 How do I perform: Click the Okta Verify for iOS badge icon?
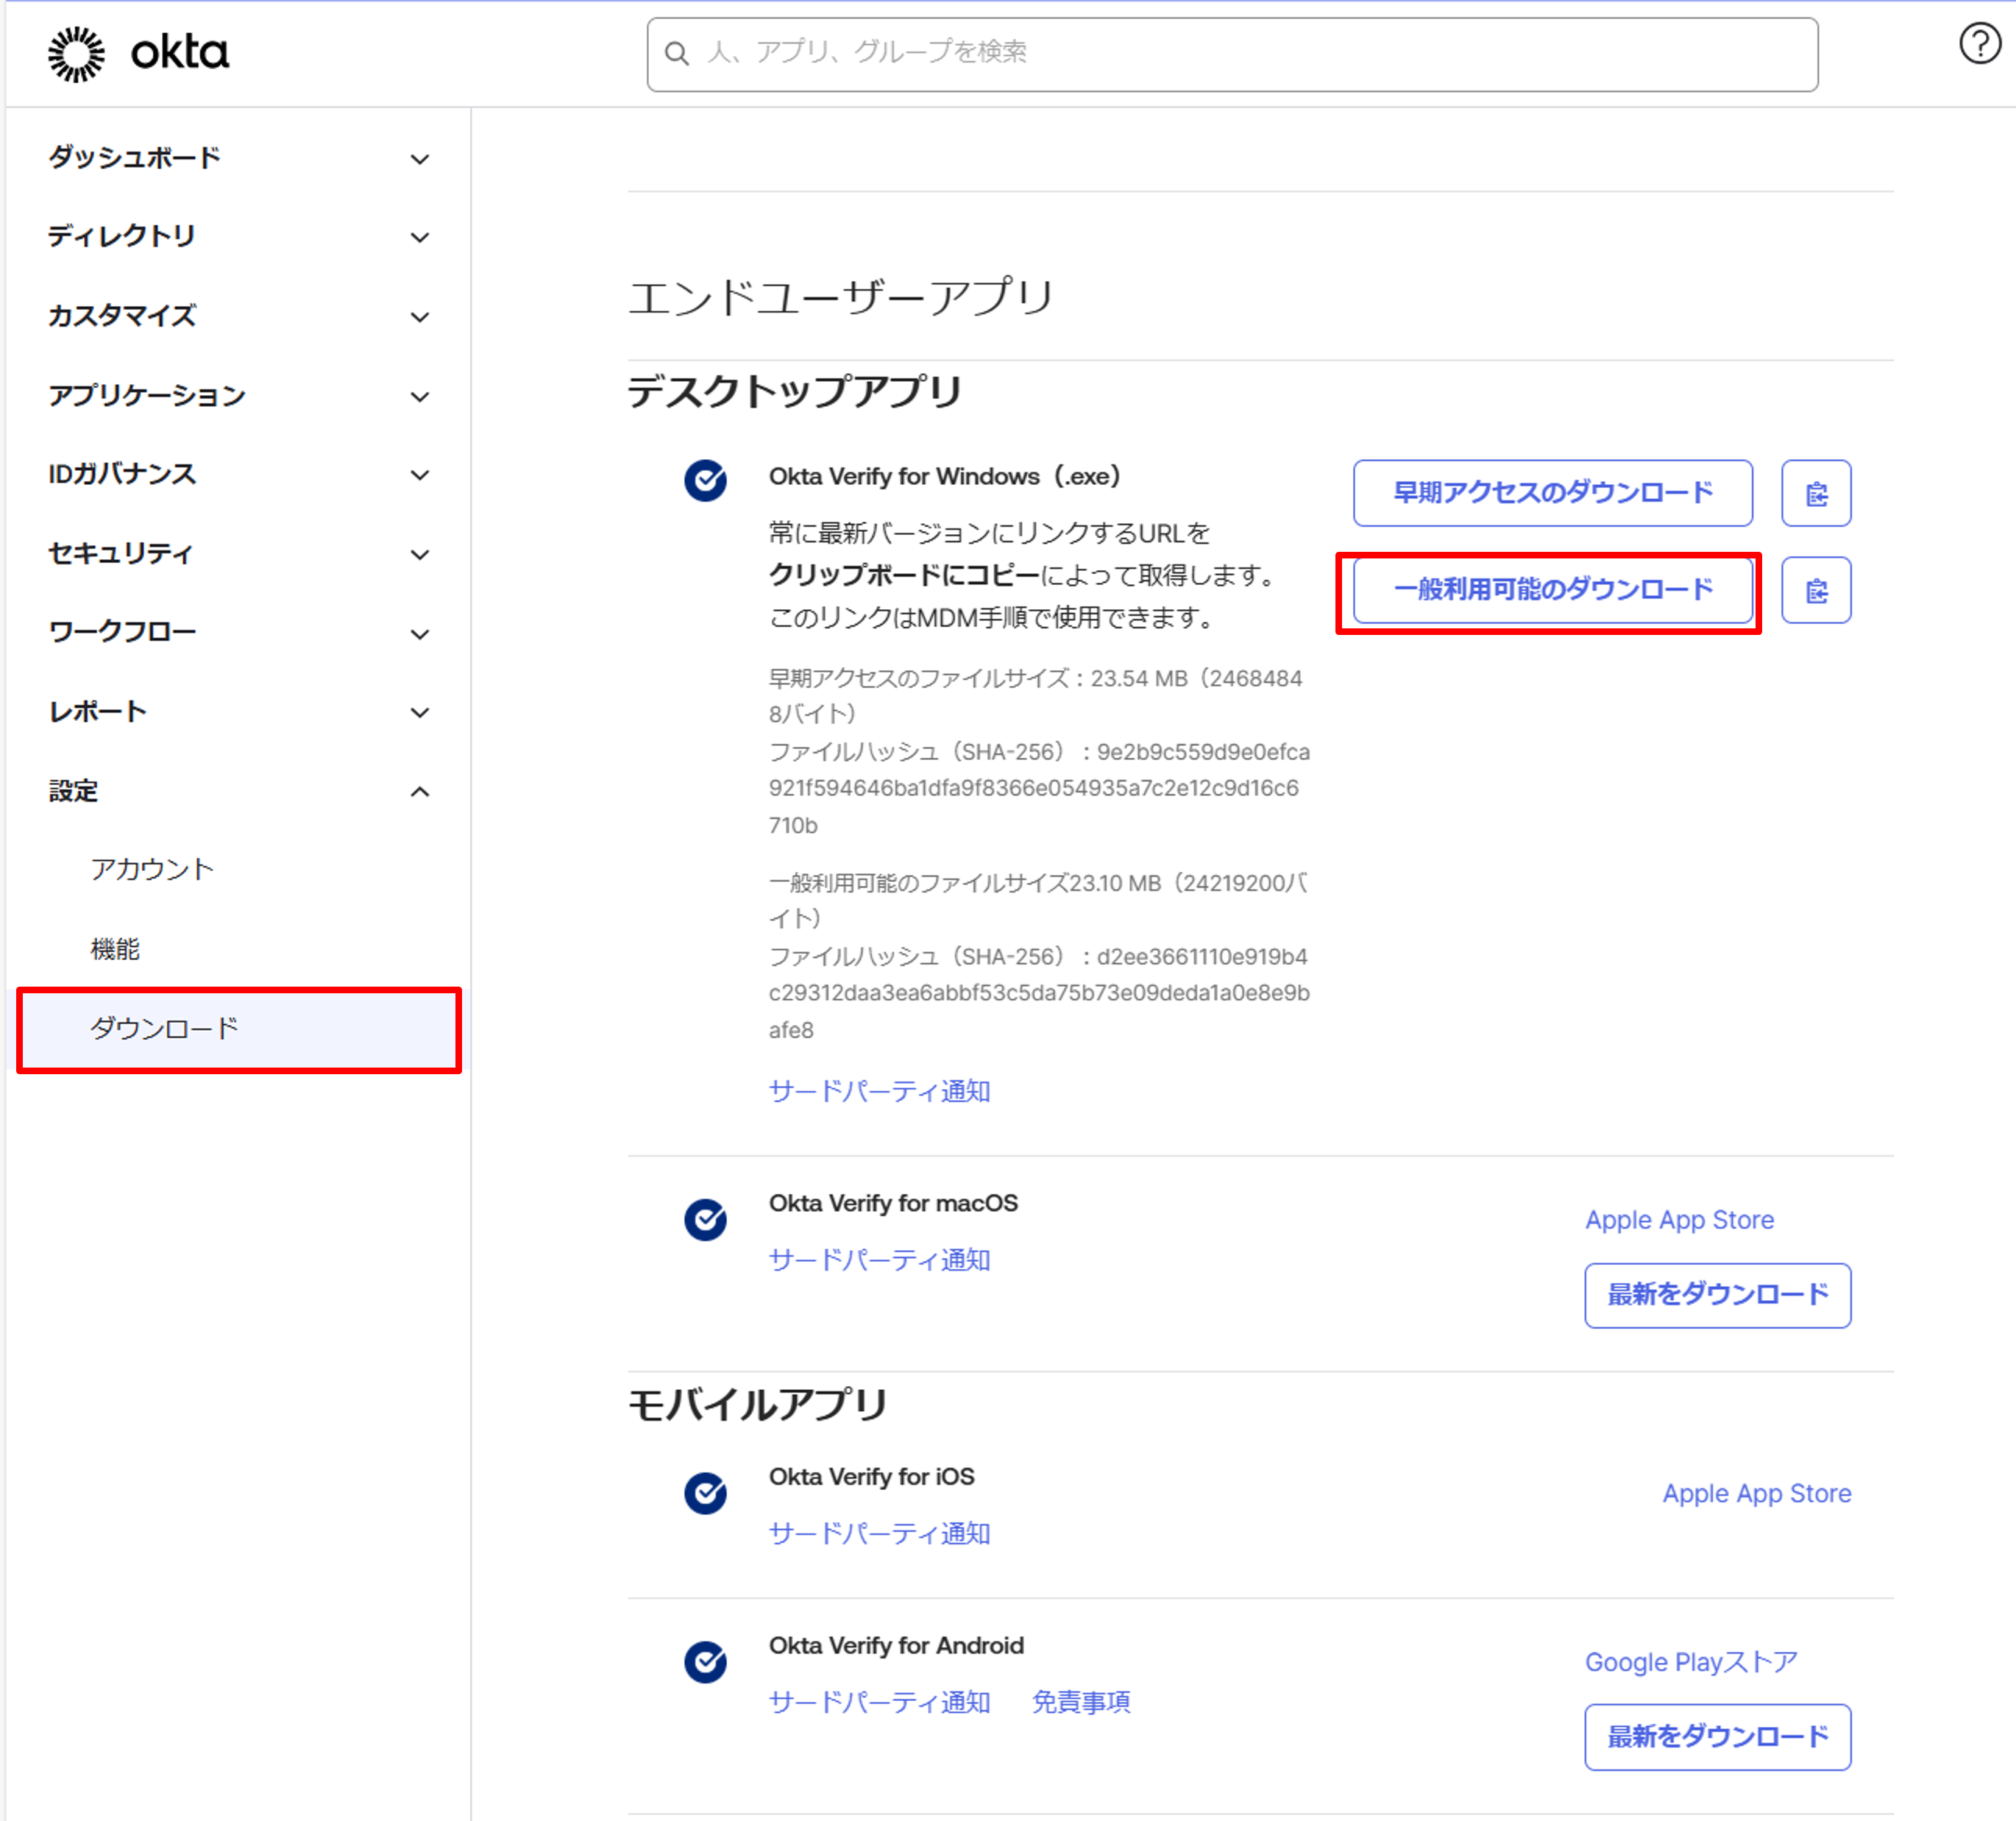[705, 1494]
